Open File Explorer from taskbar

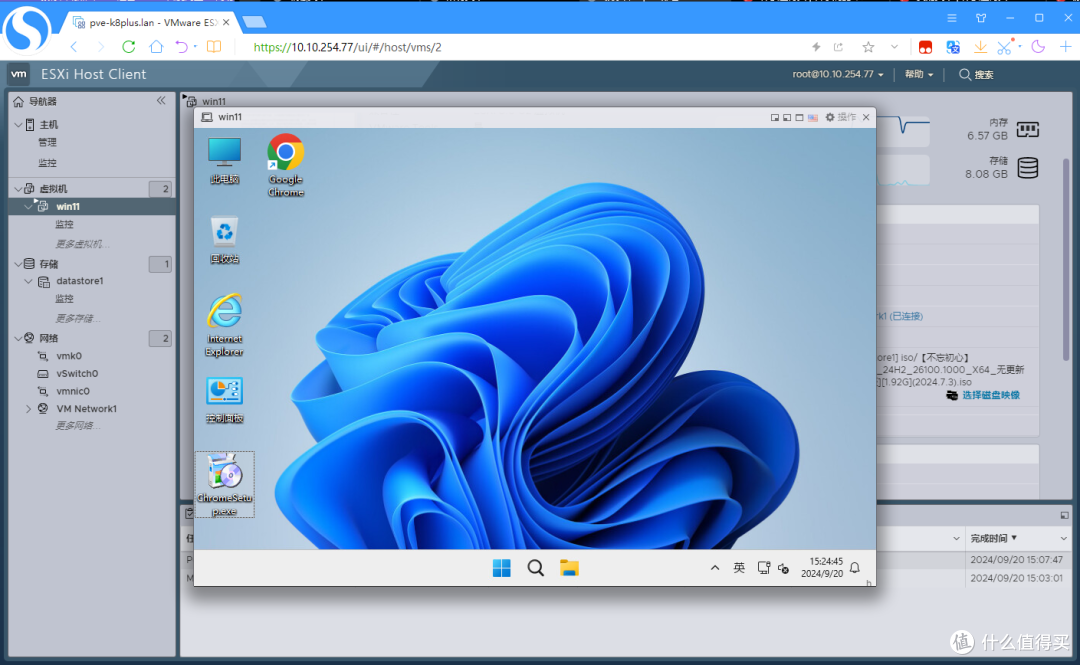(x=569, y=568)
